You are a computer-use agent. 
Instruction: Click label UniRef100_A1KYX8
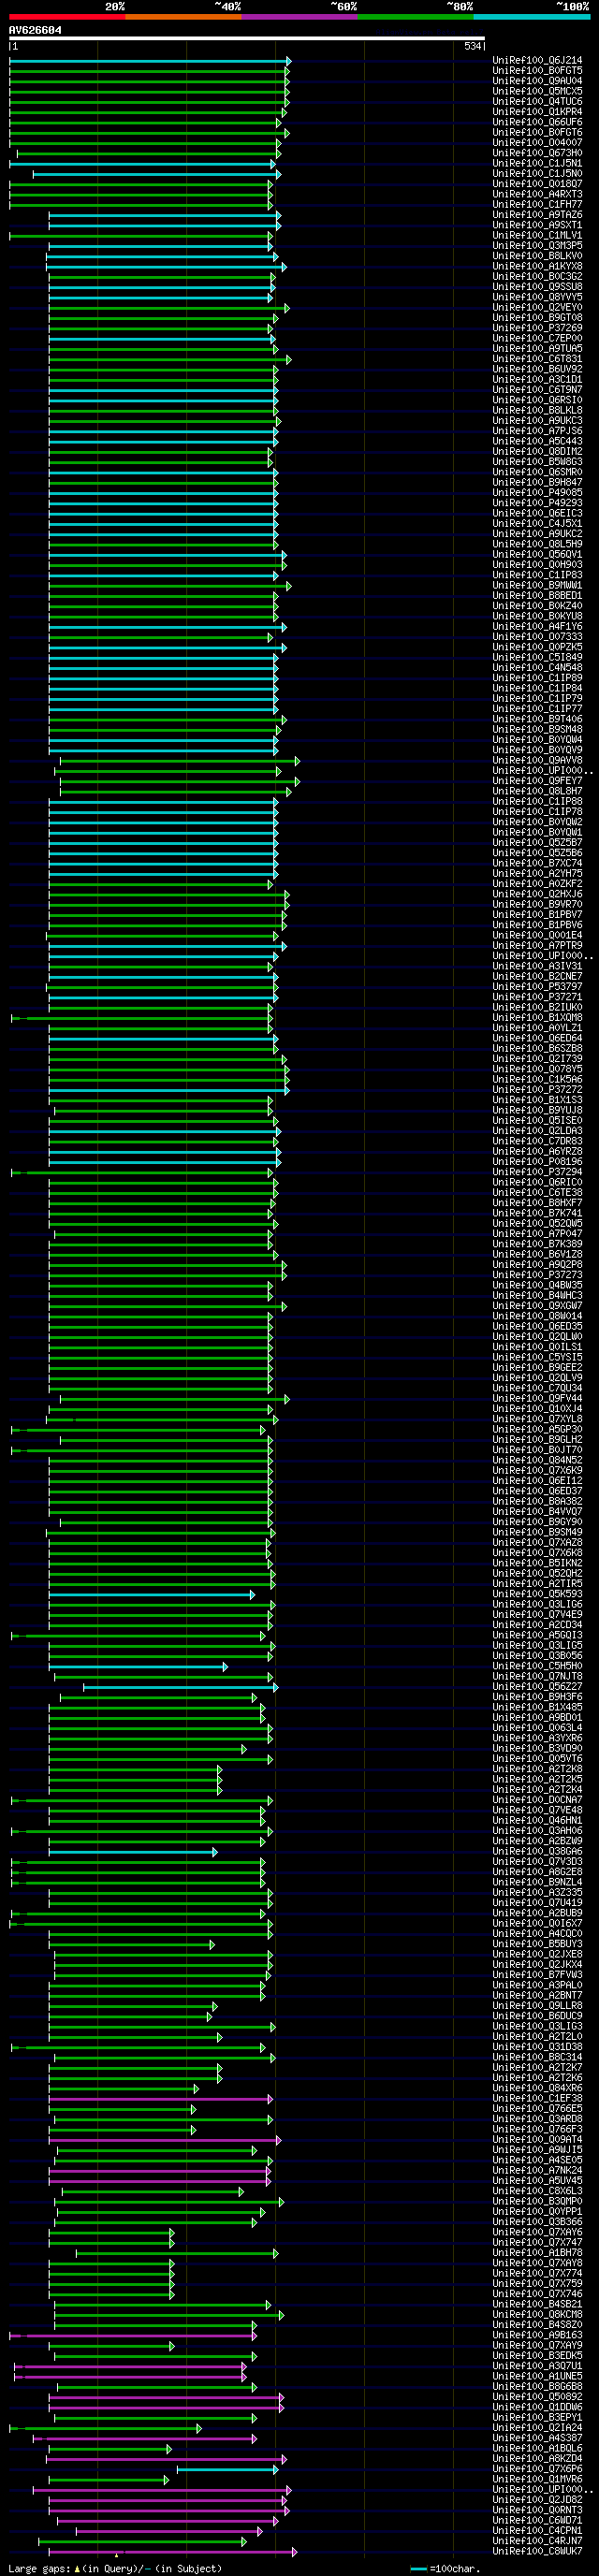pos(537,267)
